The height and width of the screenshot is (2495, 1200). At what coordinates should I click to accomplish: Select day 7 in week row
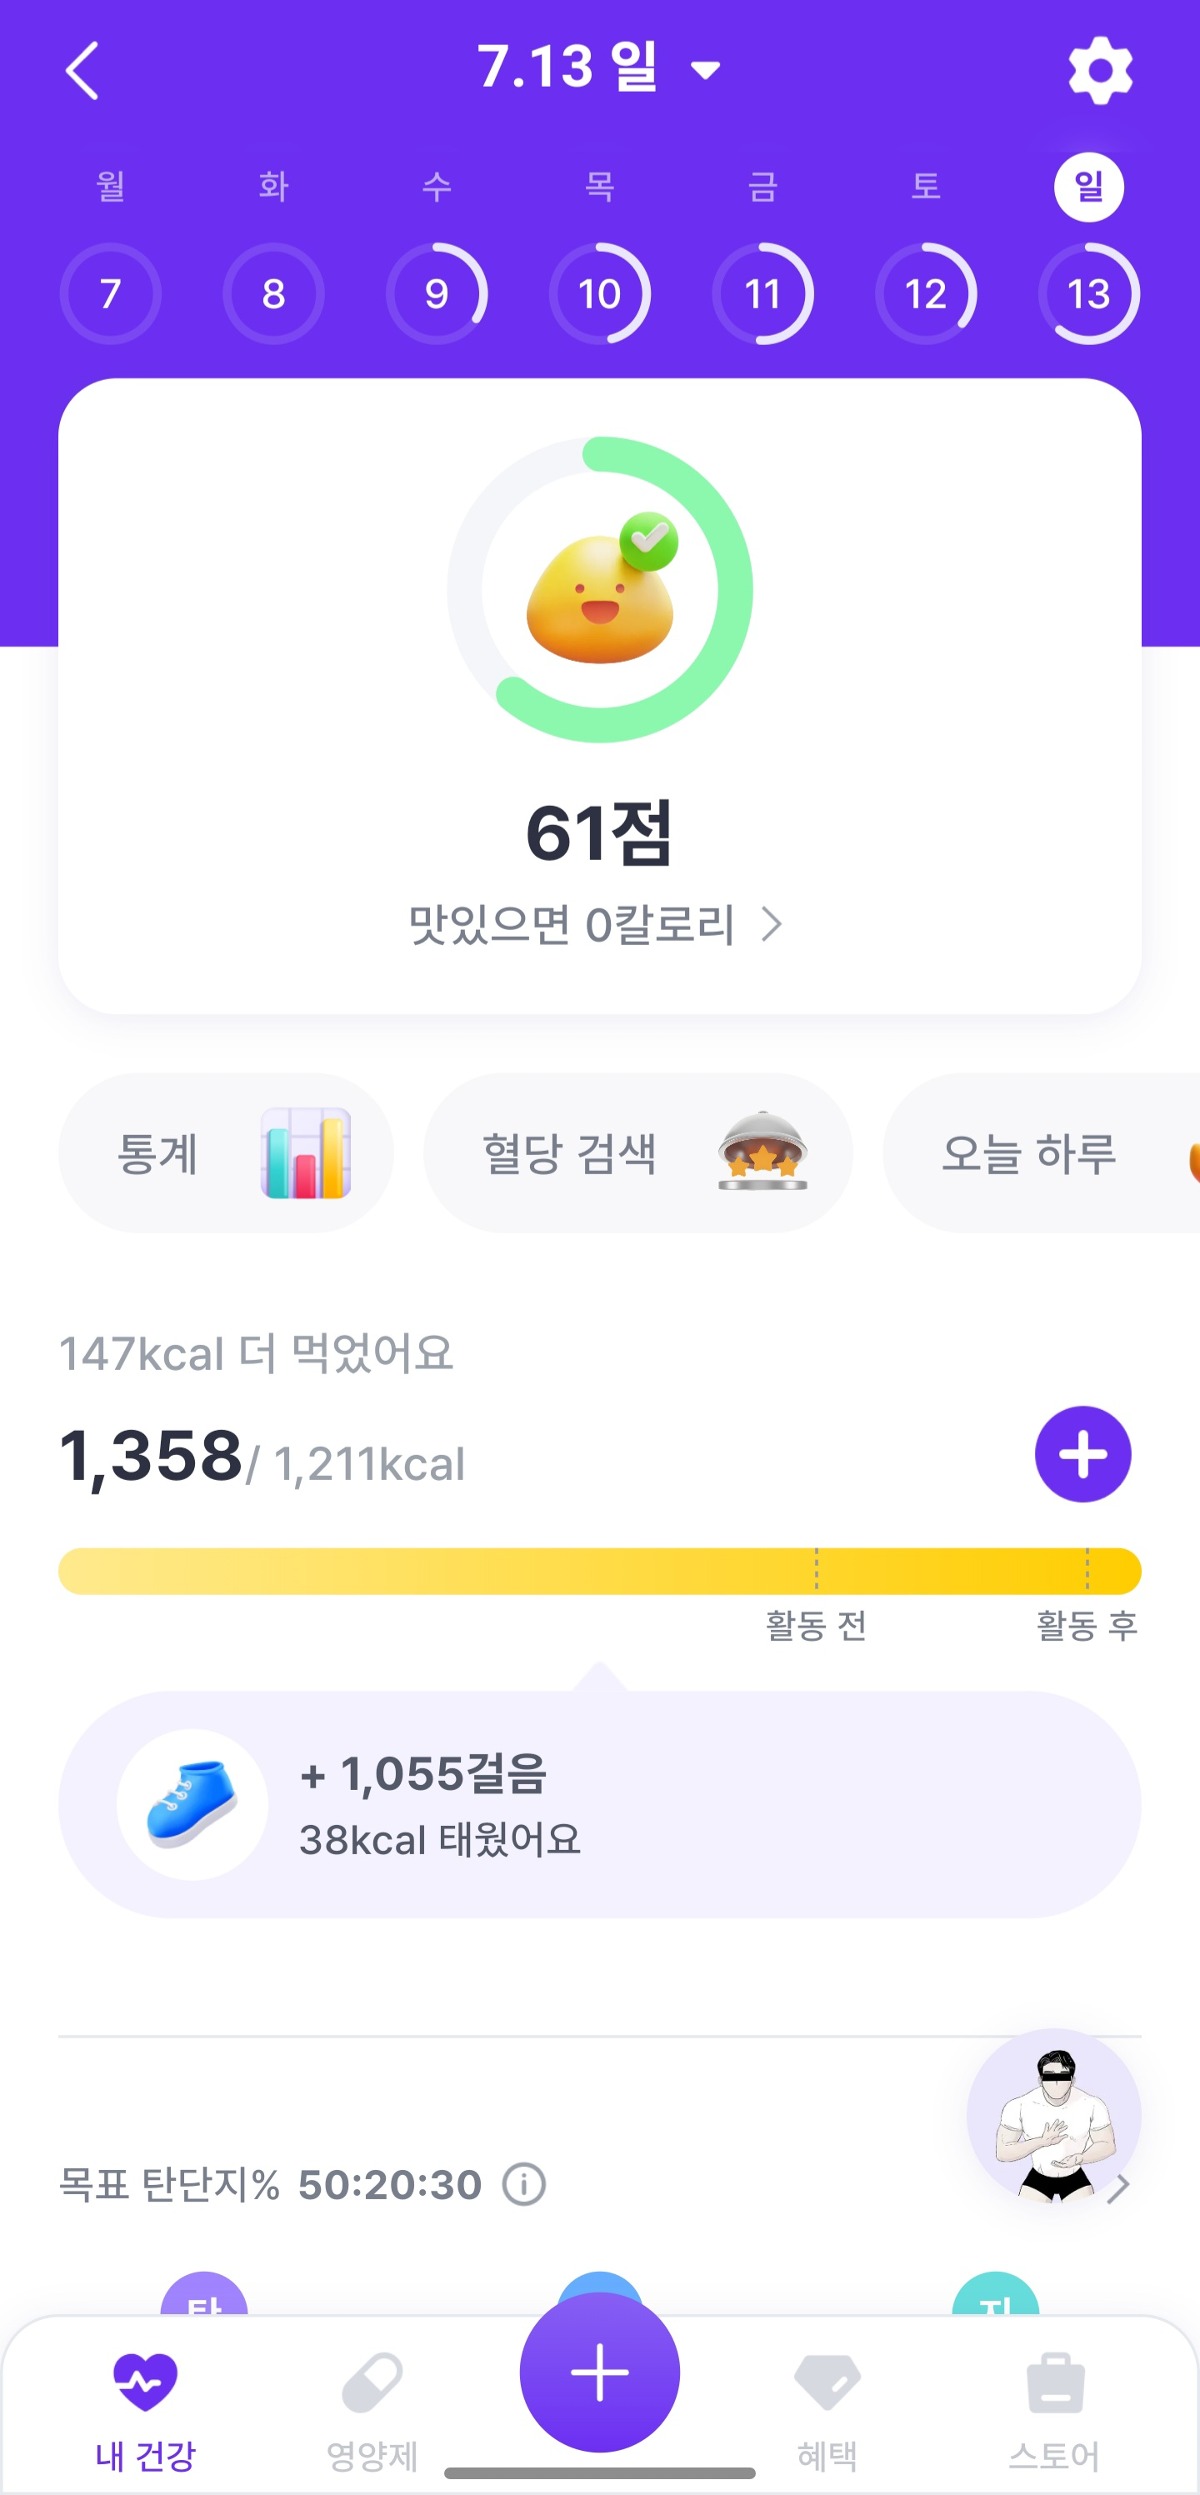coord(110,294)
